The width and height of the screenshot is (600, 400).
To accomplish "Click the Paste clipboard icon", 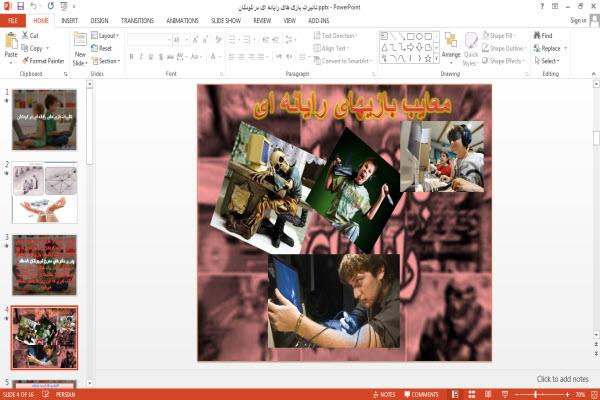I will [11, 41].
